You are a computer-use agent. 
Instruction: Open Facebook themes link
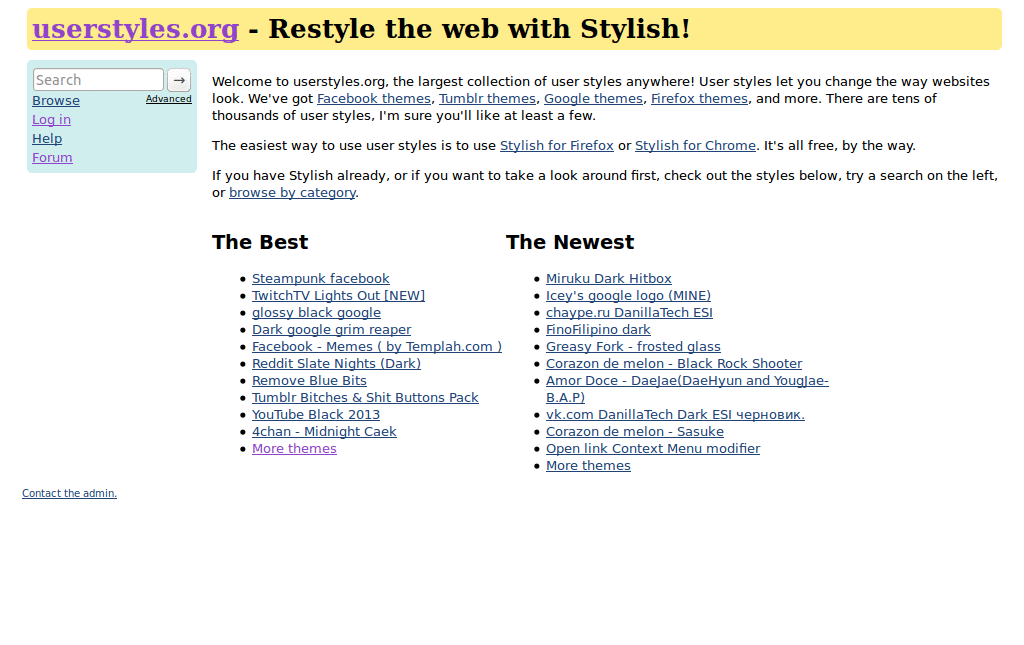point(374,99)
